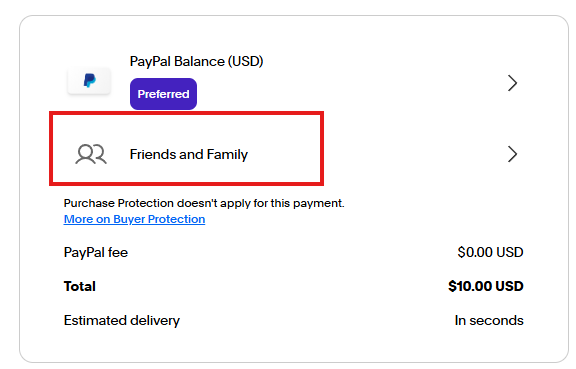
Task: Click the In seconds delivery value
Action: pyautogui.click(x=489, y=320)
